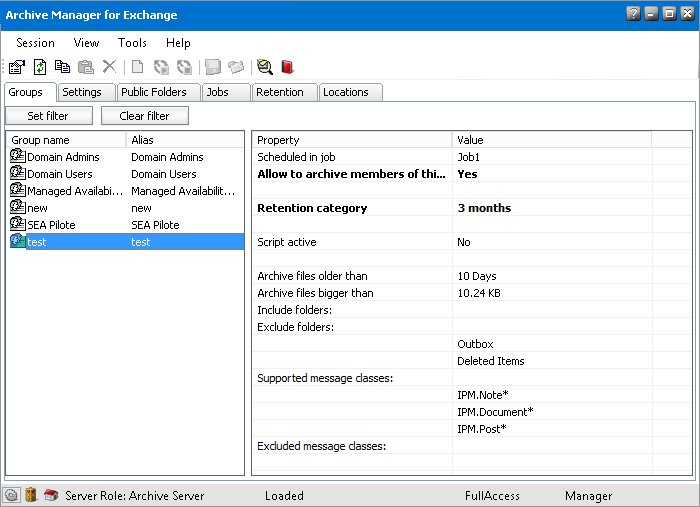Click the traffic light status bar icon
This screenshot has width=700, height=507.
click(x=31, y=495)
